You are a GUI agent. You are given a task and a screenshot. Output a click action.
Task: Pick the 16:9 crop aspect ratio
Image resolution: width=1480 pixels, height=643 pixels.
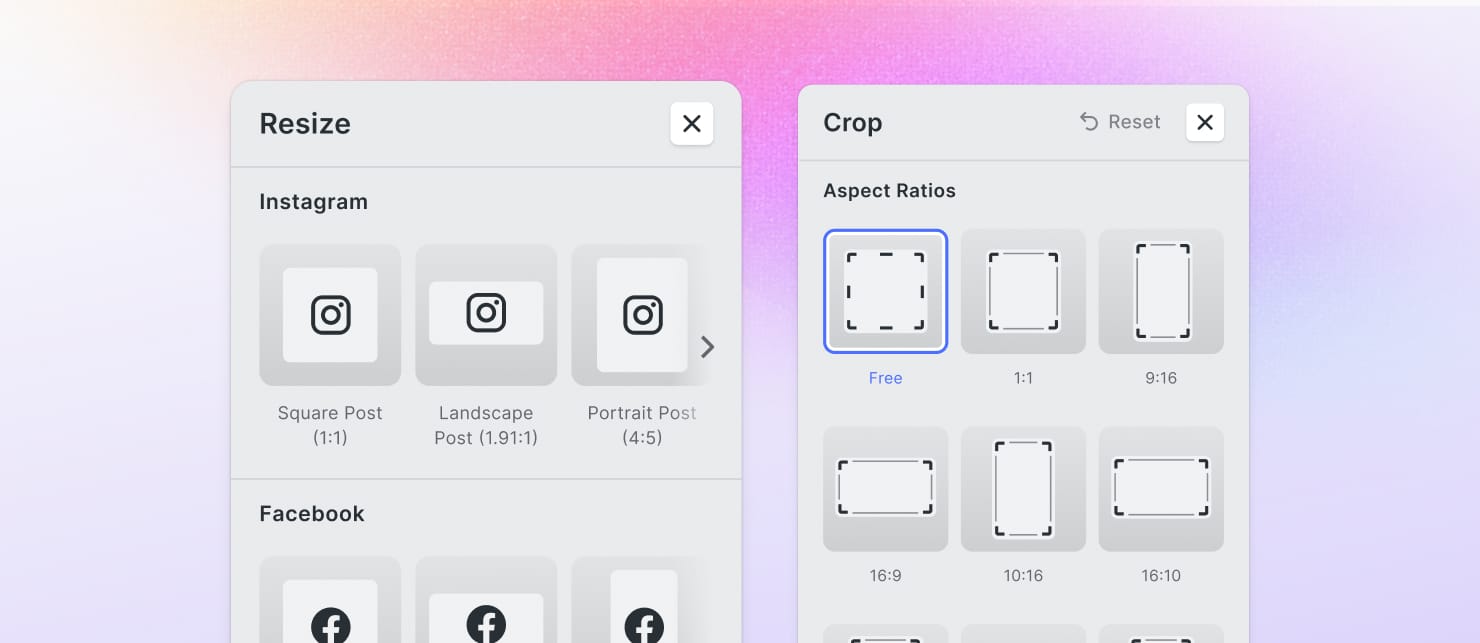885,489
